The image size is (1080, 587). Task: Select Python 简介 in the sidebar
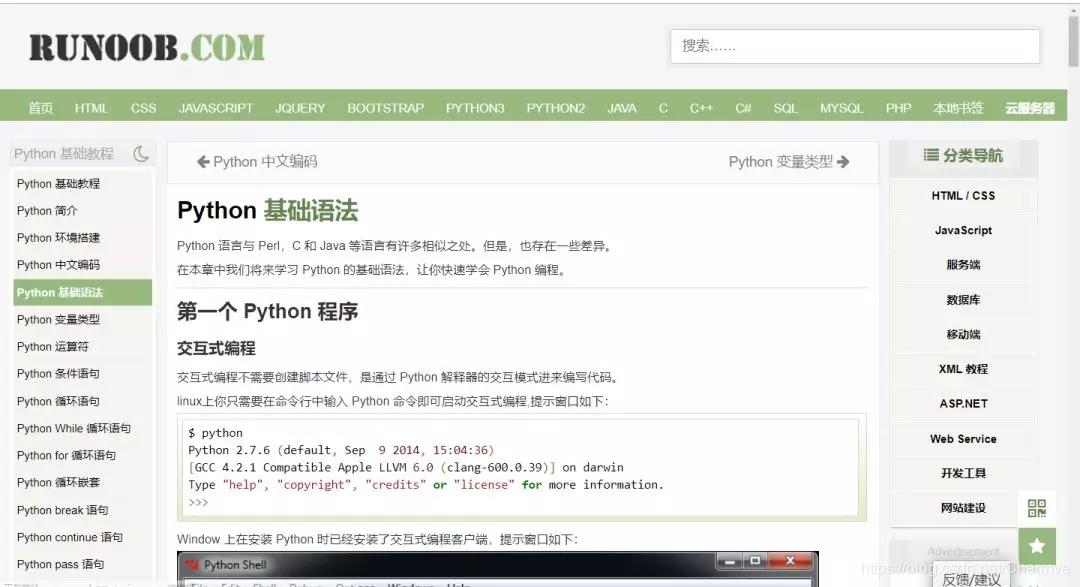click(x=47, y=210)
